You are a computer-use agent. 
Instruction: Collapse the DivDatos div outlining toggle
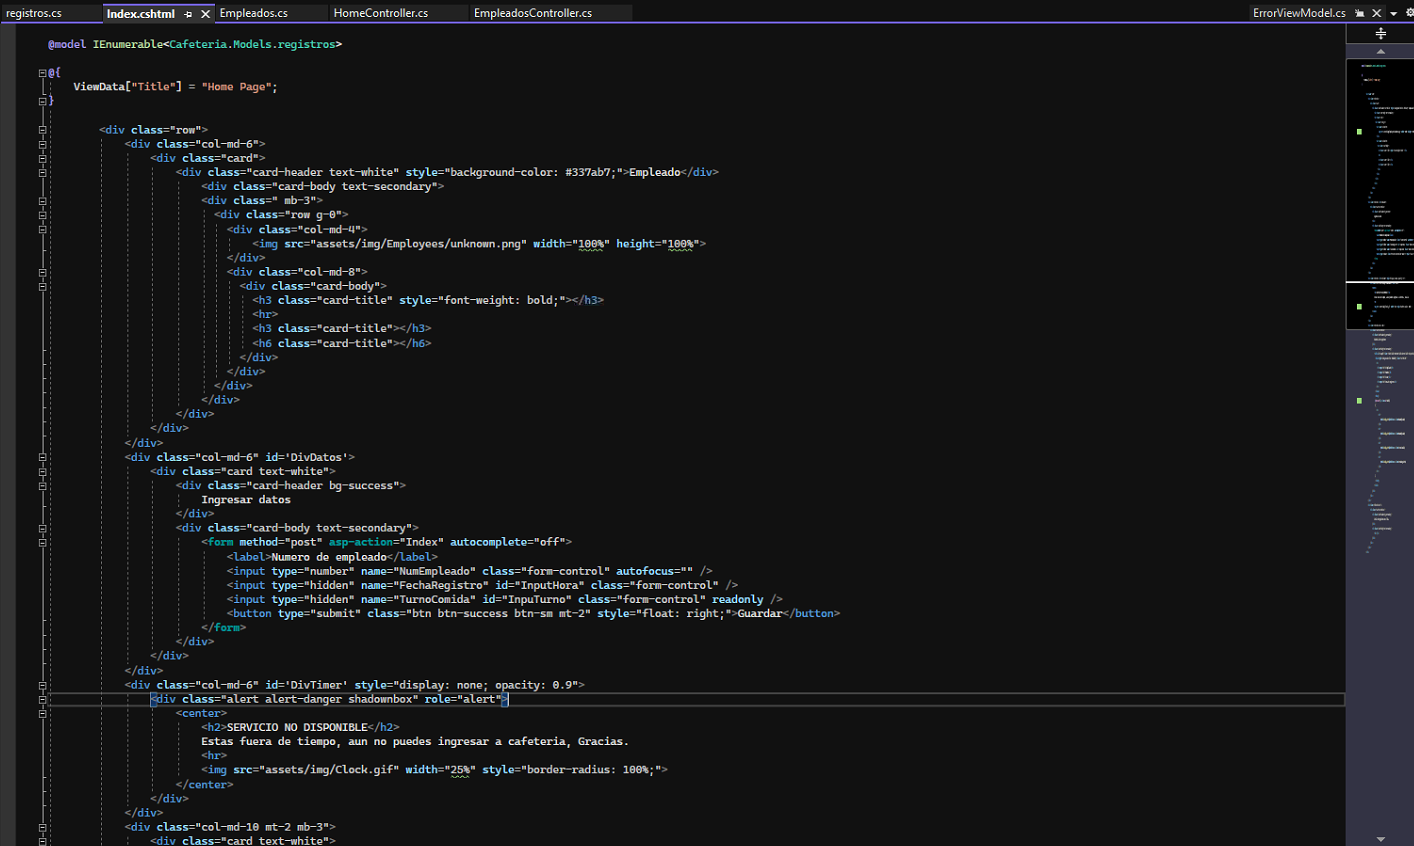(43, 457)
